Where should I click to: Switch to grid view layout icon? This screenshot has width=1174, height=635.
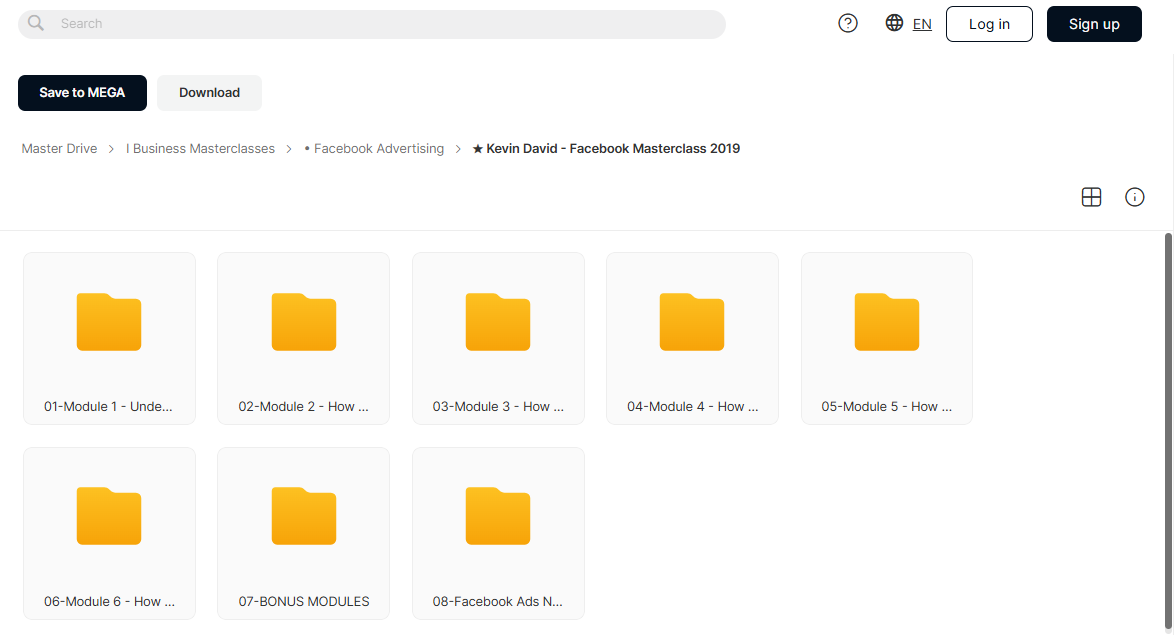coord(1092,197)
